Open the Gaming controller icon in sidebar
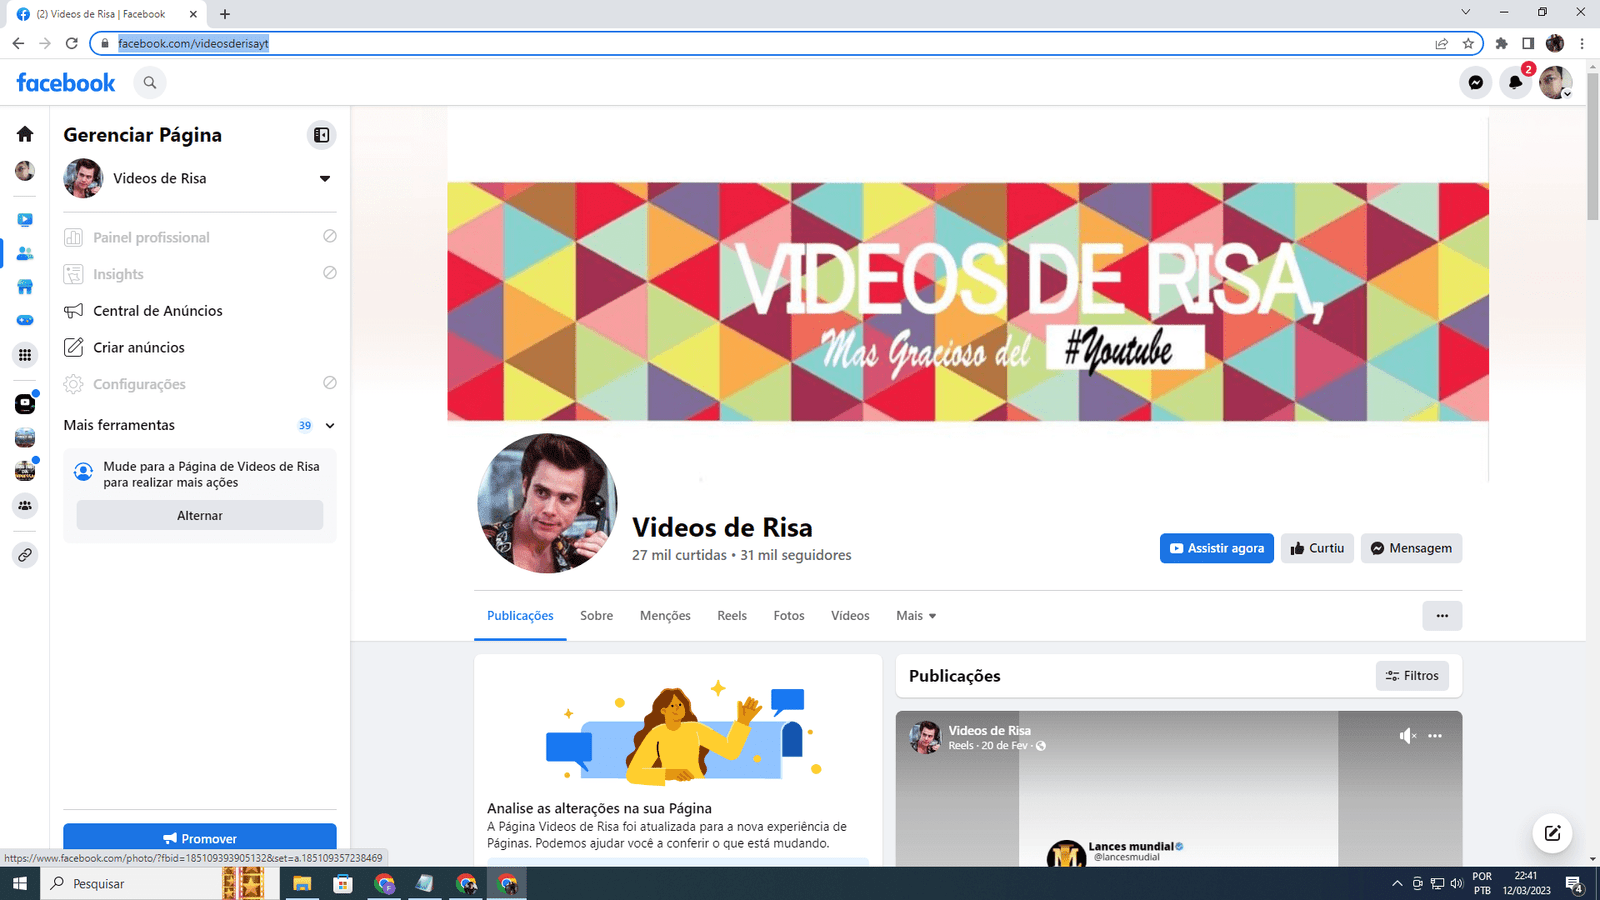 click(x=25, y=320)
